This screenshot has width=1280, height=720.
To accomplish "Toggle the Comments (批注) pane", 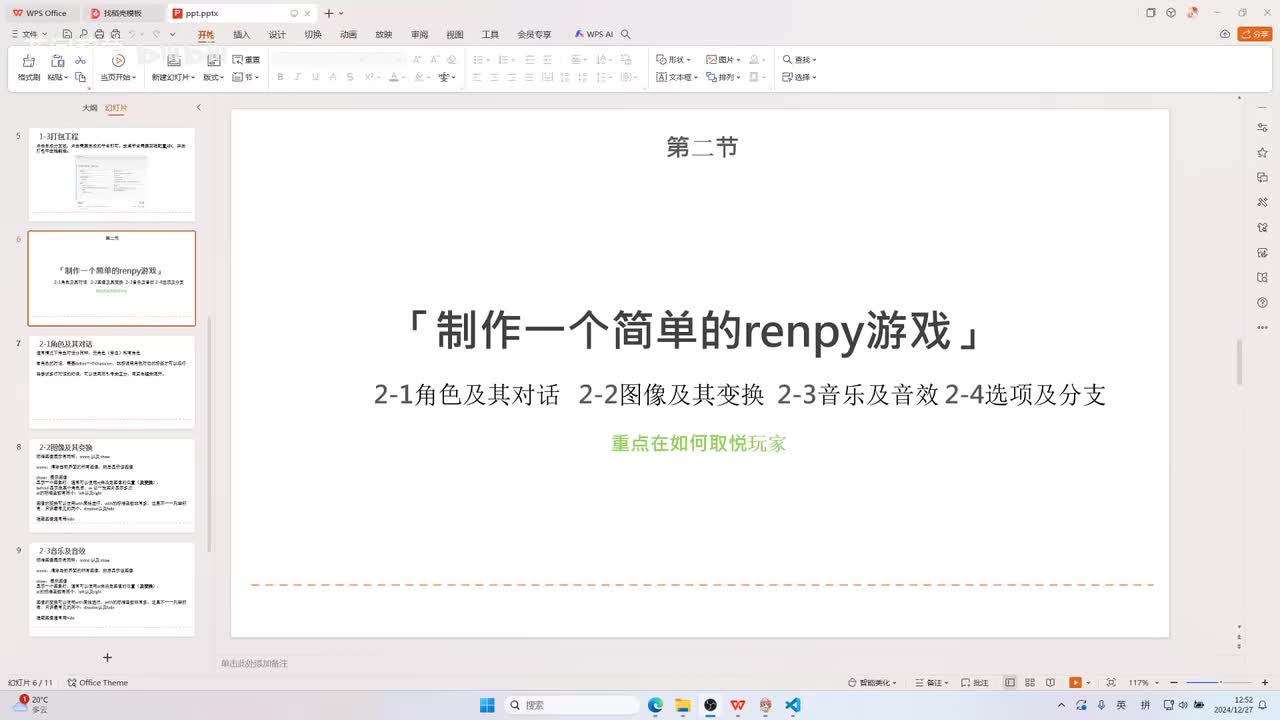I will click(975, 682).
